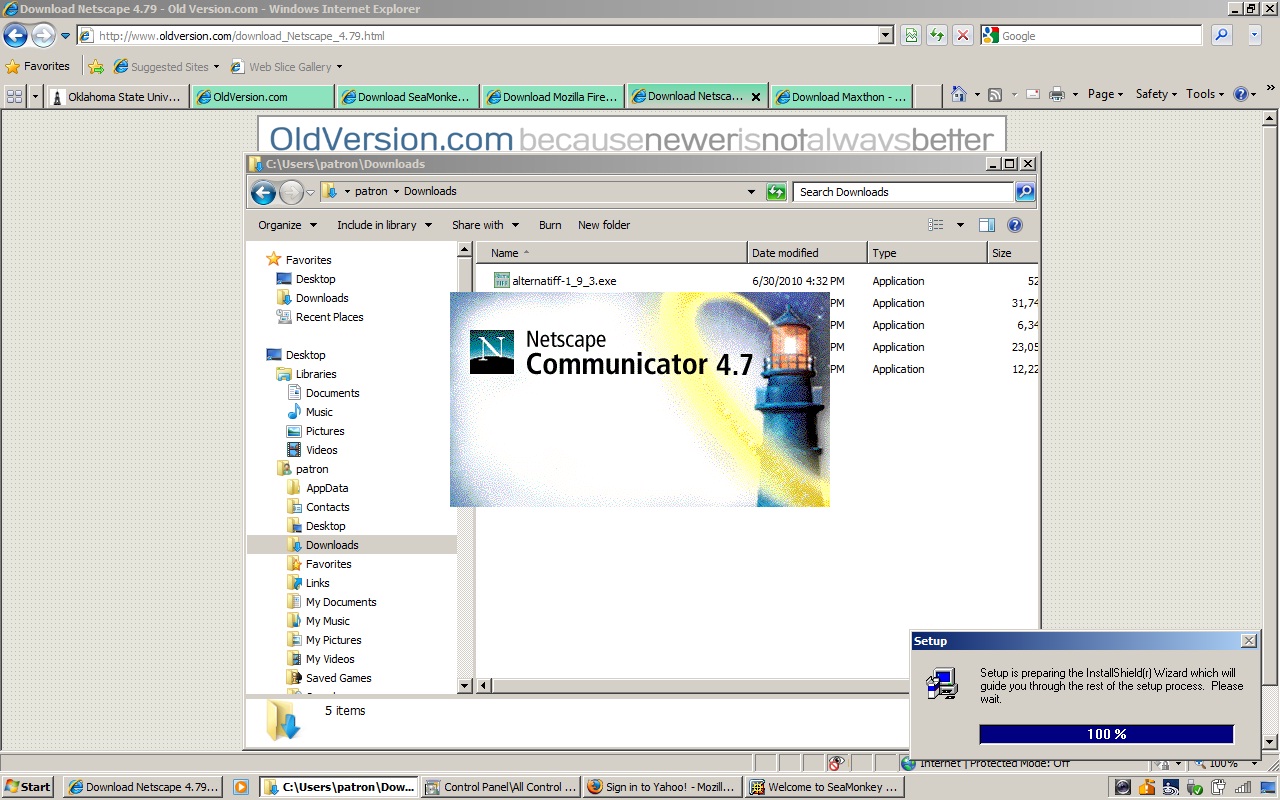Open search provider dropdown arrow

pos(1255,36)
